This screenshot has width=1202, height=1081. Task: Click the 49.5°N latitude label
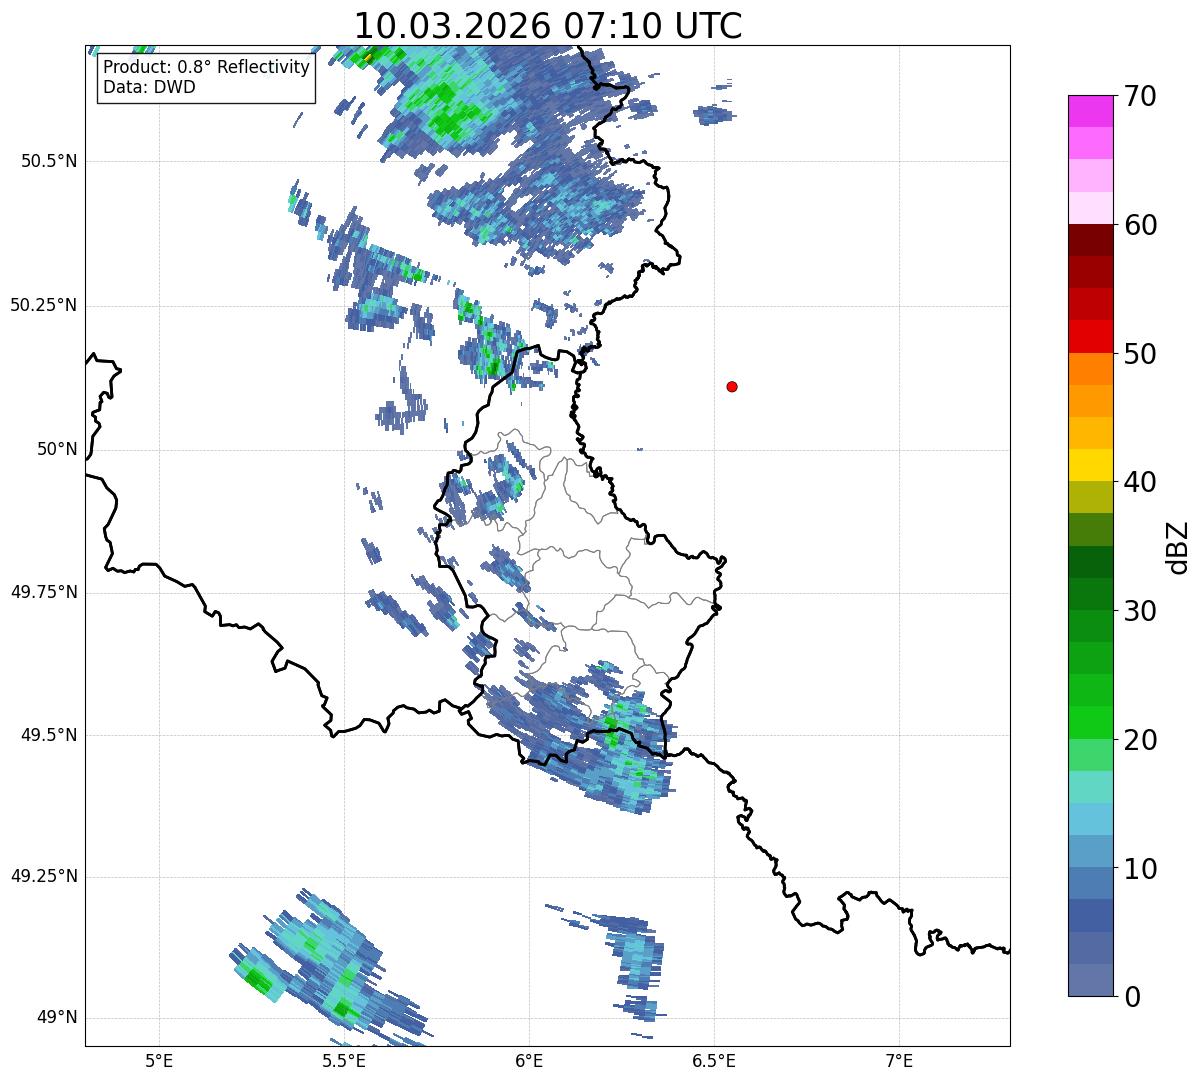(x=48, y=735)
